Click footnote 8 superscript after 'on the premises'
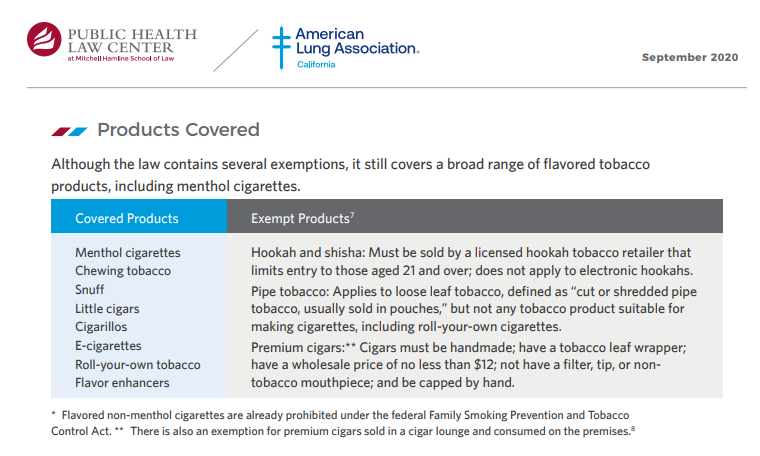The width and height of the screenshot is (760, 456). coord(633,428)
